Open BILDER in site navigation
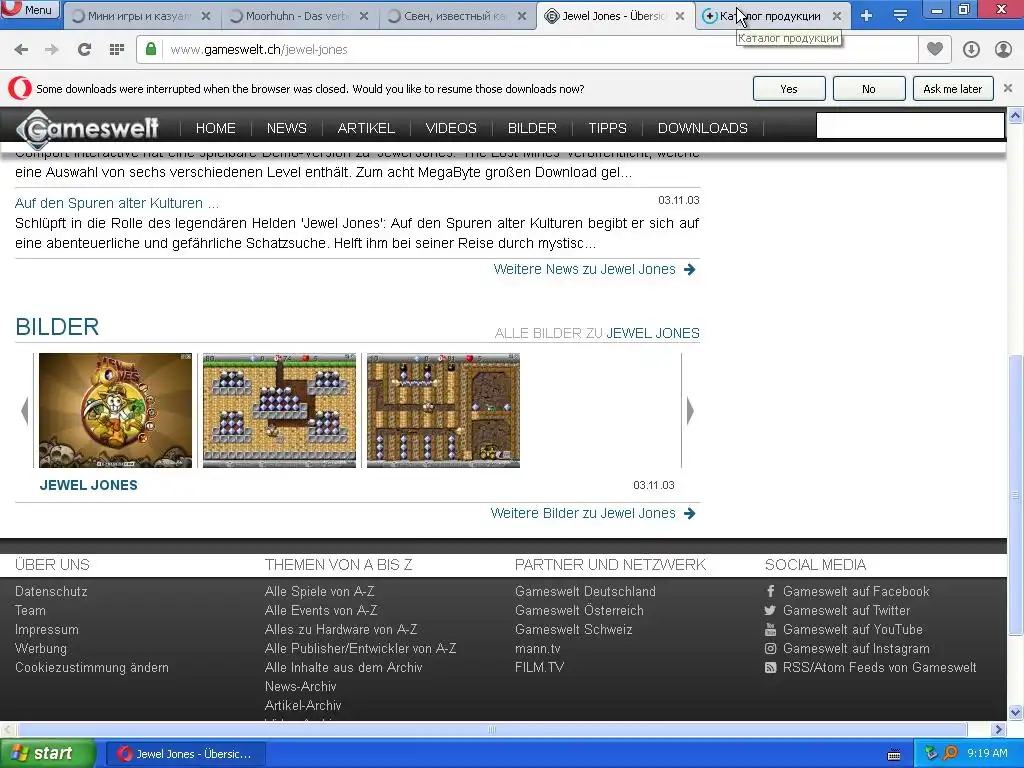 coord(532,128)
